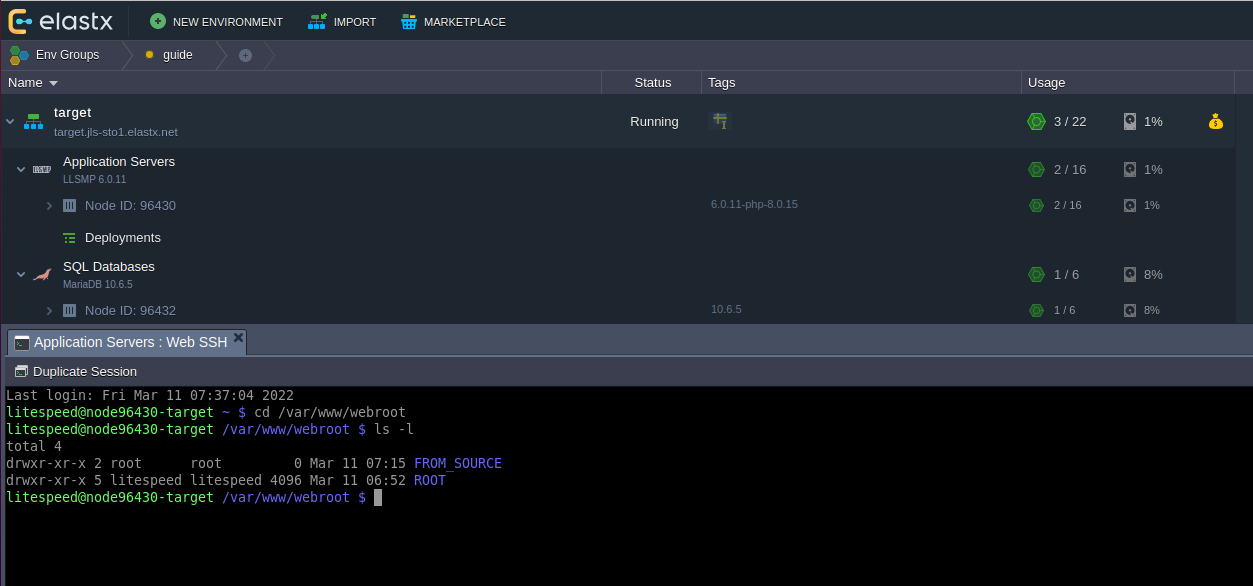Click the tags icon for target environment
The width and height of the screenshot is (1253, 586).
tap(719, 121)
